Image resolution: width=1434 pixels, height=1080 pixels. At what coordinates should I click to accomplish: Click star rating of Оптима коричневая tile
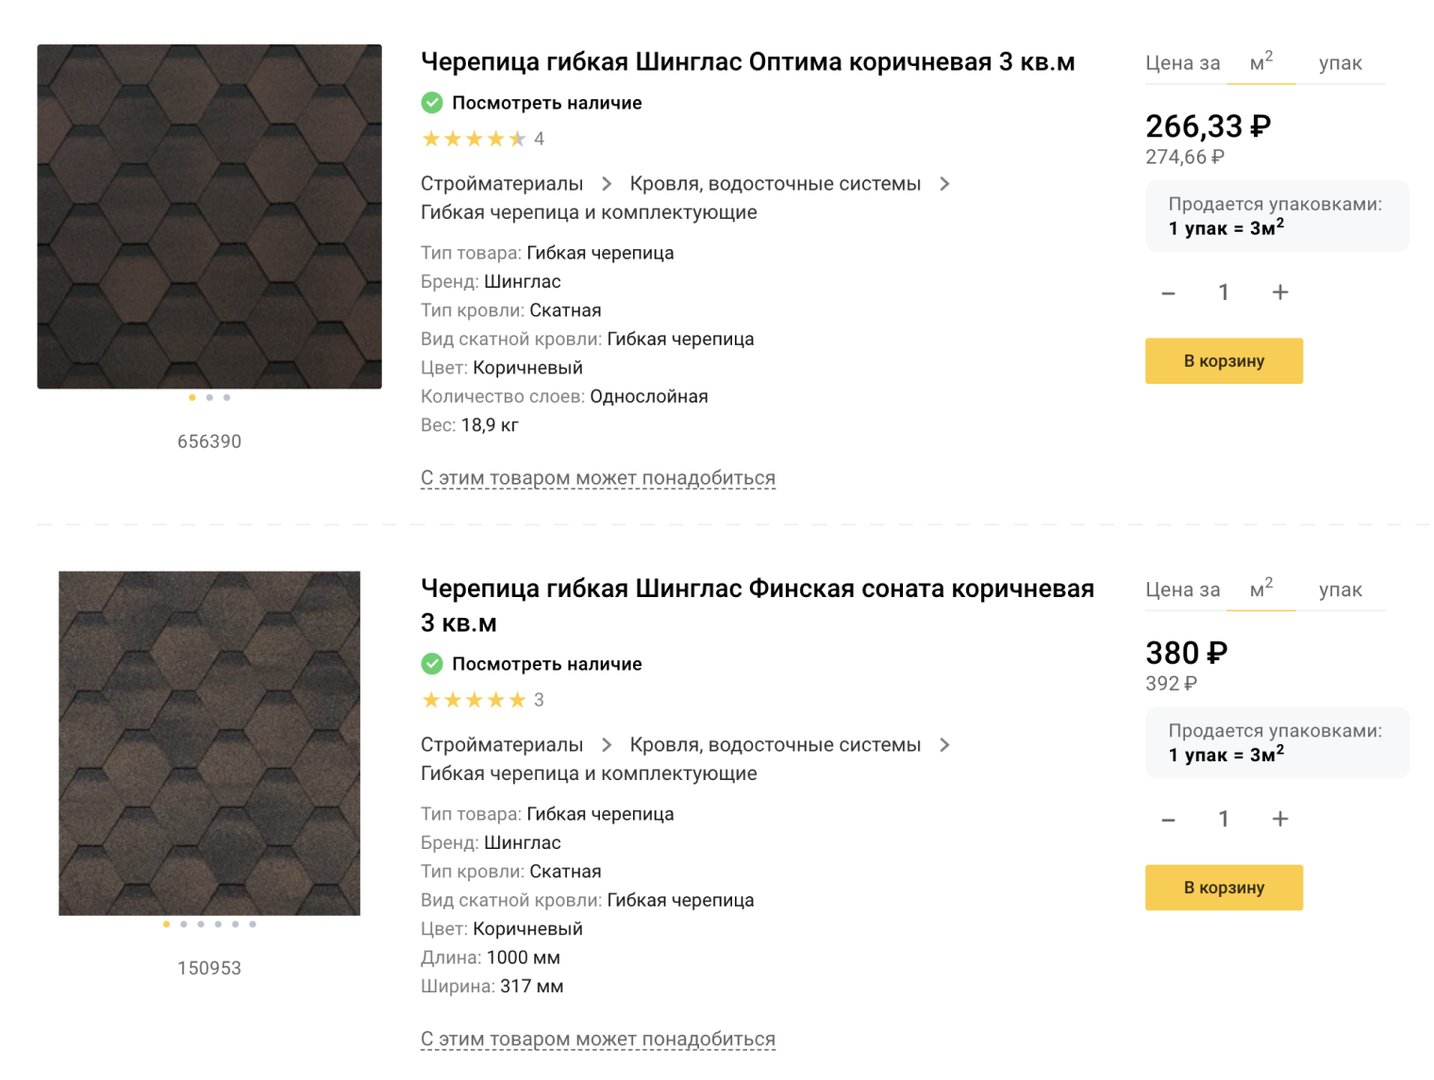(473, 139)
